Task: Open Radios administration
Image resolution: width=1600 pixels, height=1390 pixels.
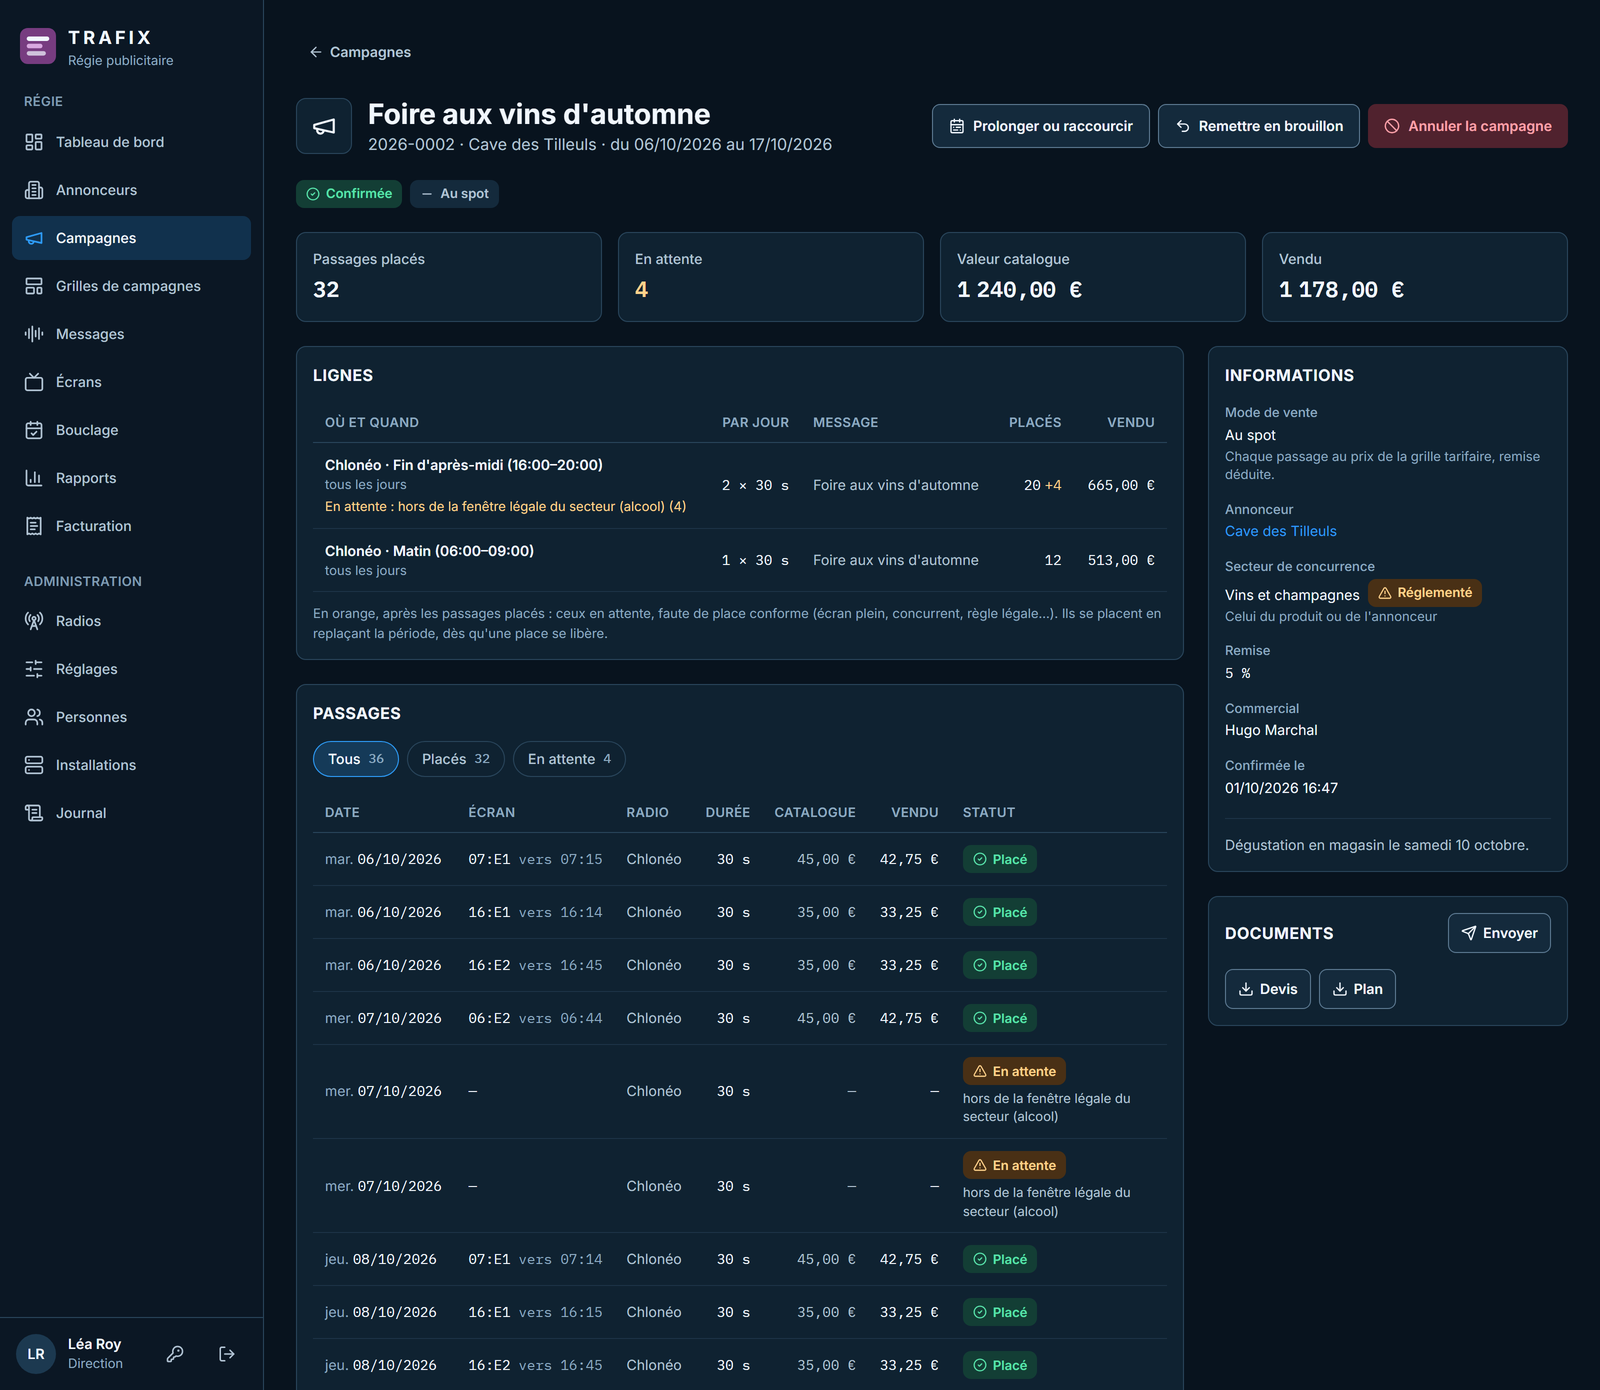Action: coord(131,621)
